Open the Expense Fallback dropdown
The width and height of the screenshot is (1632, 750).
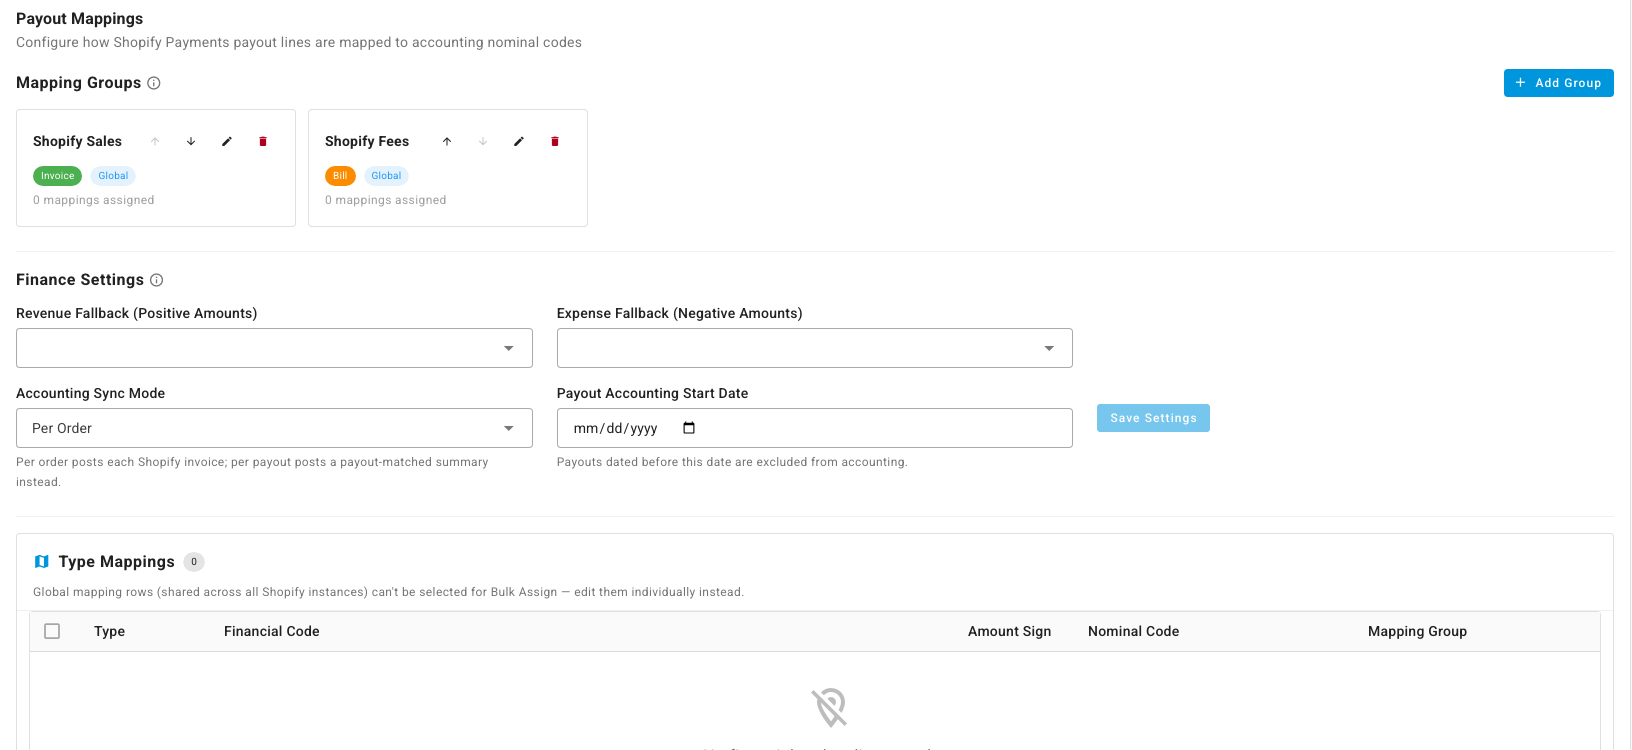coord(815,348)
